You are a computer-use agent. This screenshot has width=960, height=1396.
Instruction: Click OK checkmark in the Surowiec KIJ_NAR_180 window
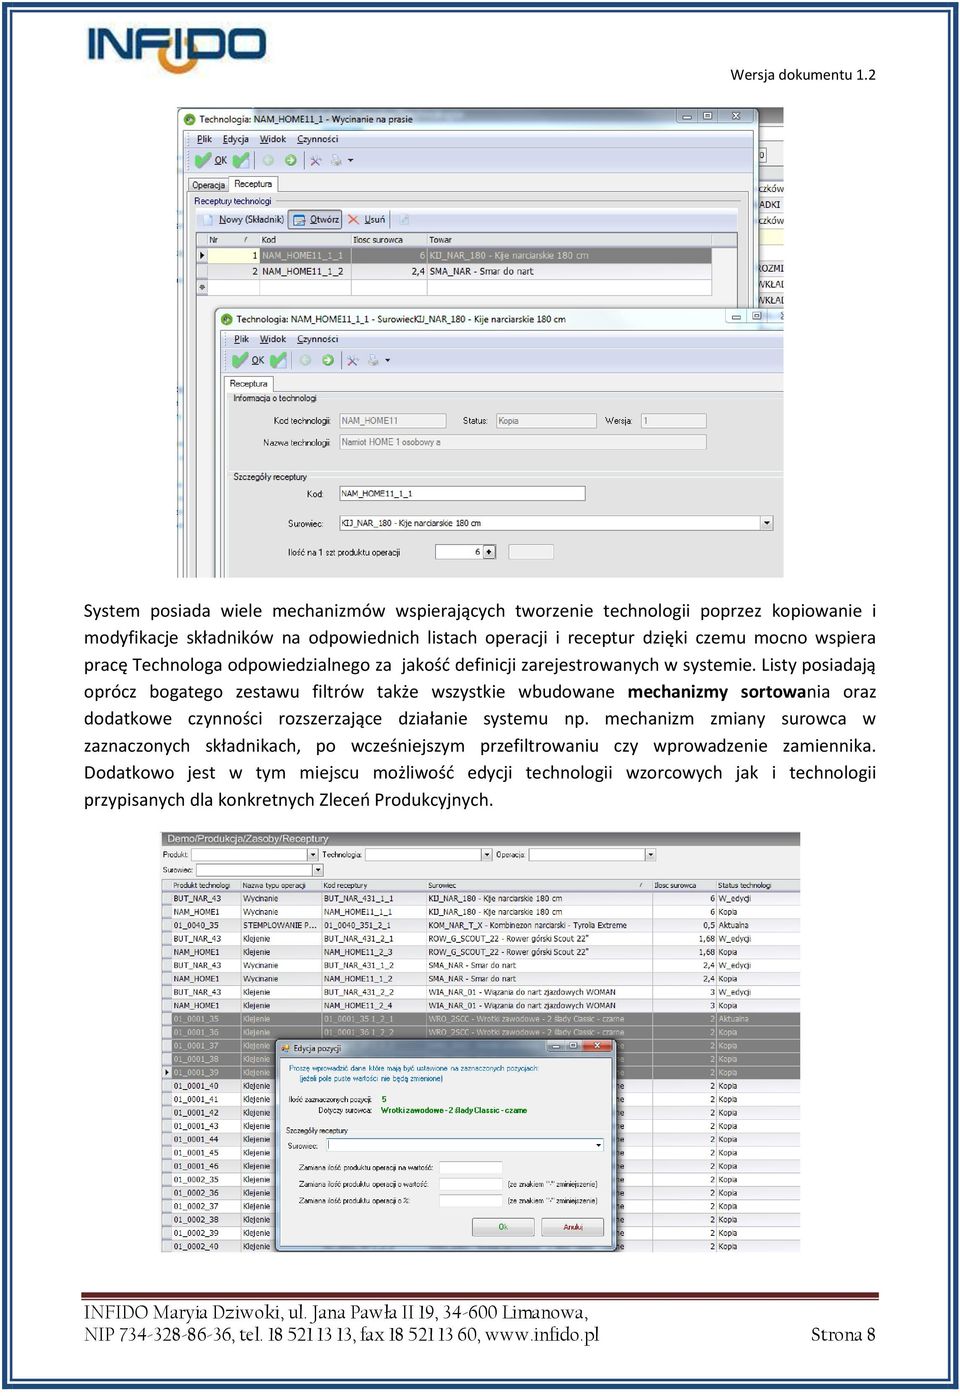(x=249, y=360)
